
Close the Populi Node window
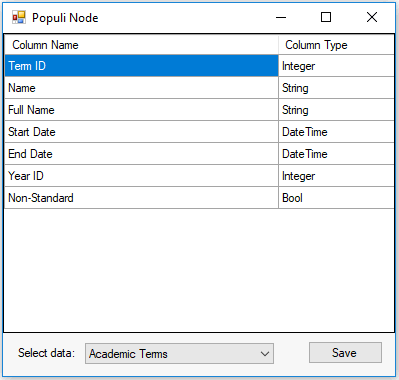(x=372, y=17)
